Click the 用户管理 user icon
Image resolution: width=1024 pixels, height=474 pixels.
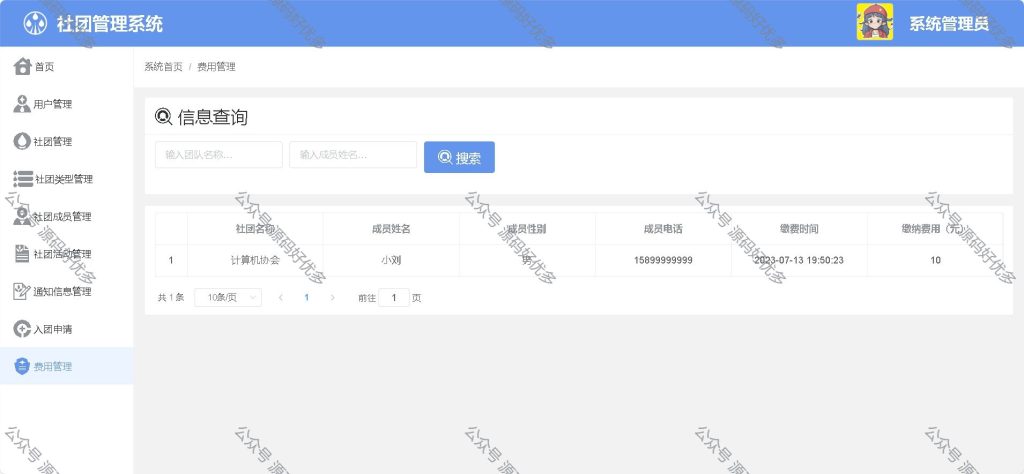click(22, 104)
